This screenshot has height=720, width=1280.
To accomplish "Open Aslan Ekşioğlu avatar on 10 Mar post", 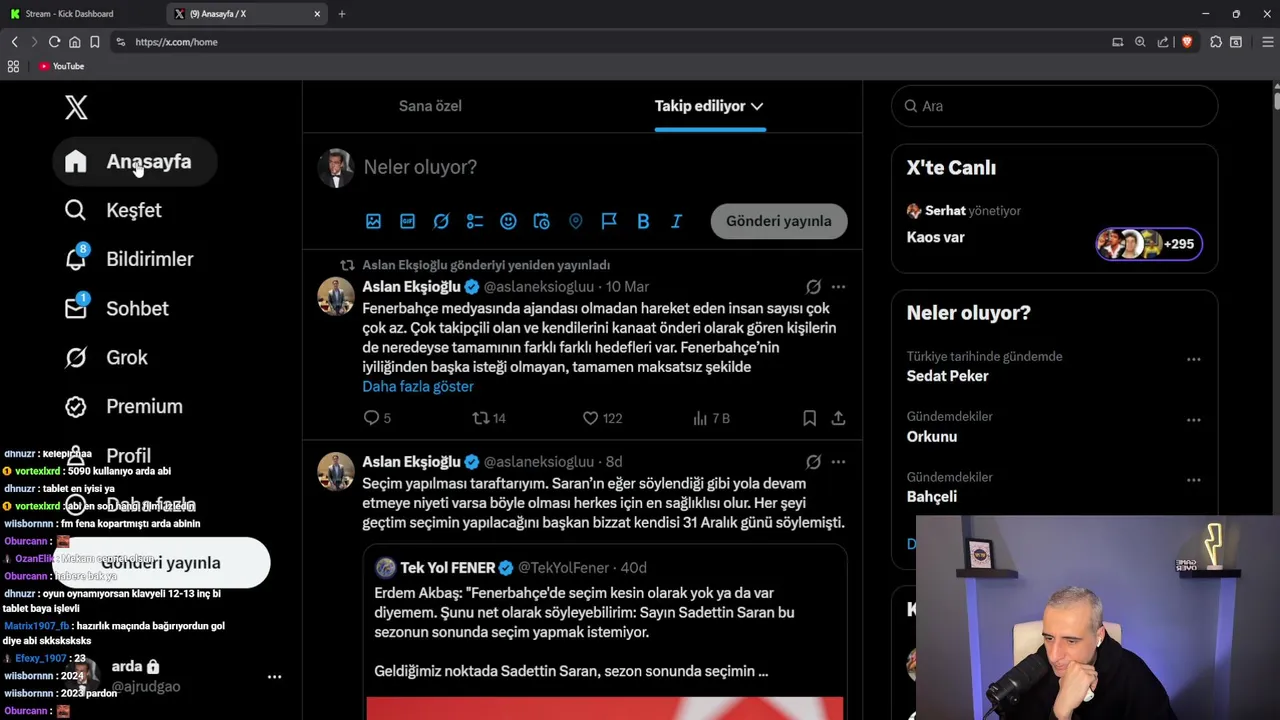I will (x=336, y=296).
